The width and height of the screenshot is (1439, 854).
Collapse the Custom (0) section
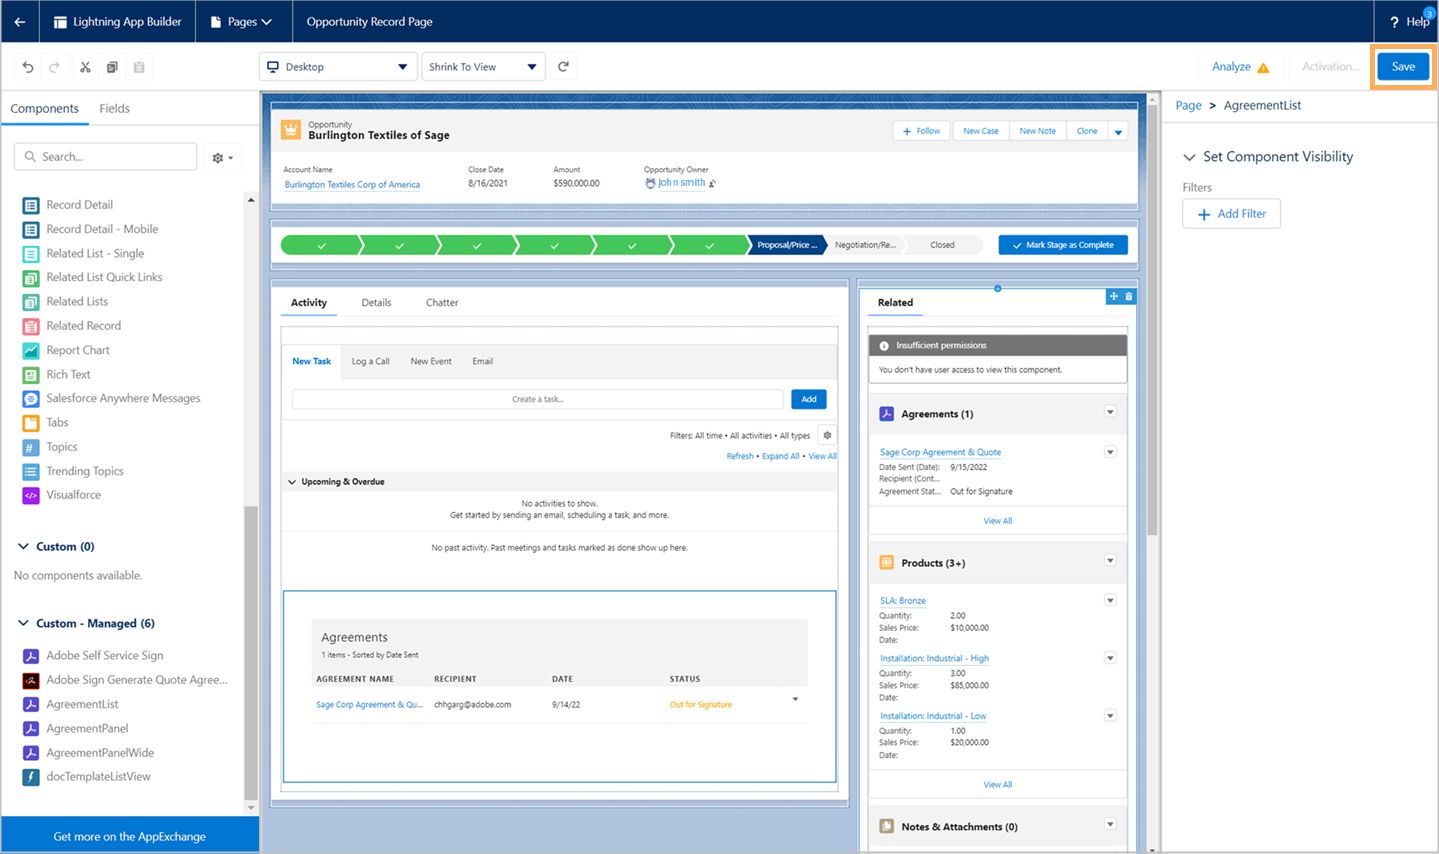[23, 546]
